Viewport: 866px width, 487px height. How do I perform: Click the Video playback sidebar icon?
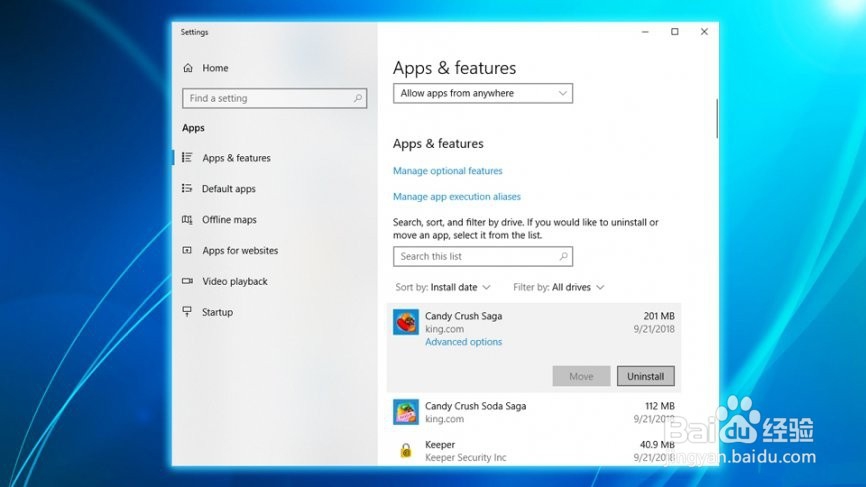(187, 281)
